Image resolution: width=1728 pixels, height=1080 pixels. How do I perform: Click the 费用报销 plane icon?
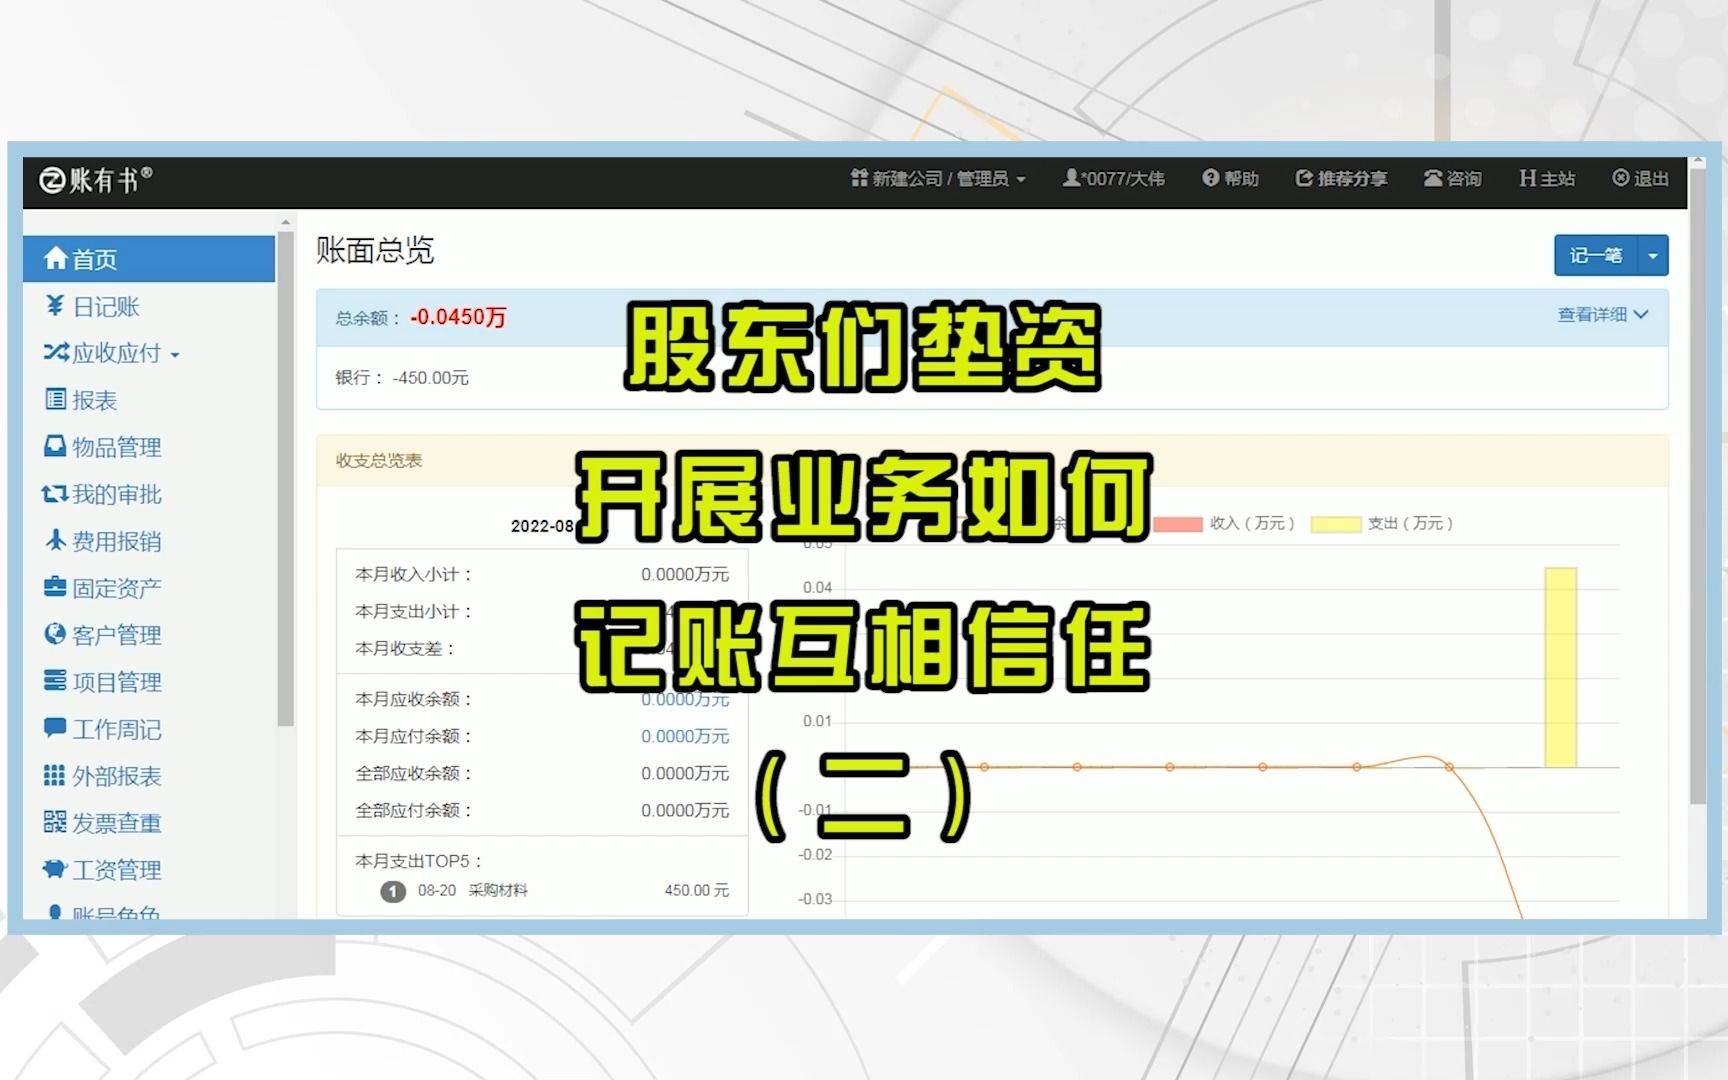click(x=56, y=540)
